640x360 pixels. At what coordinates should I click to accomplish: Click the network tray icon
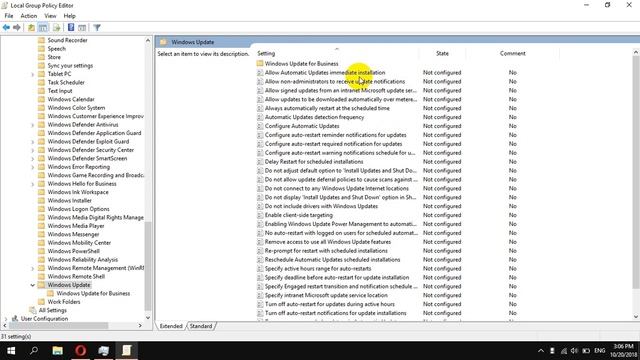pos(564,351)
